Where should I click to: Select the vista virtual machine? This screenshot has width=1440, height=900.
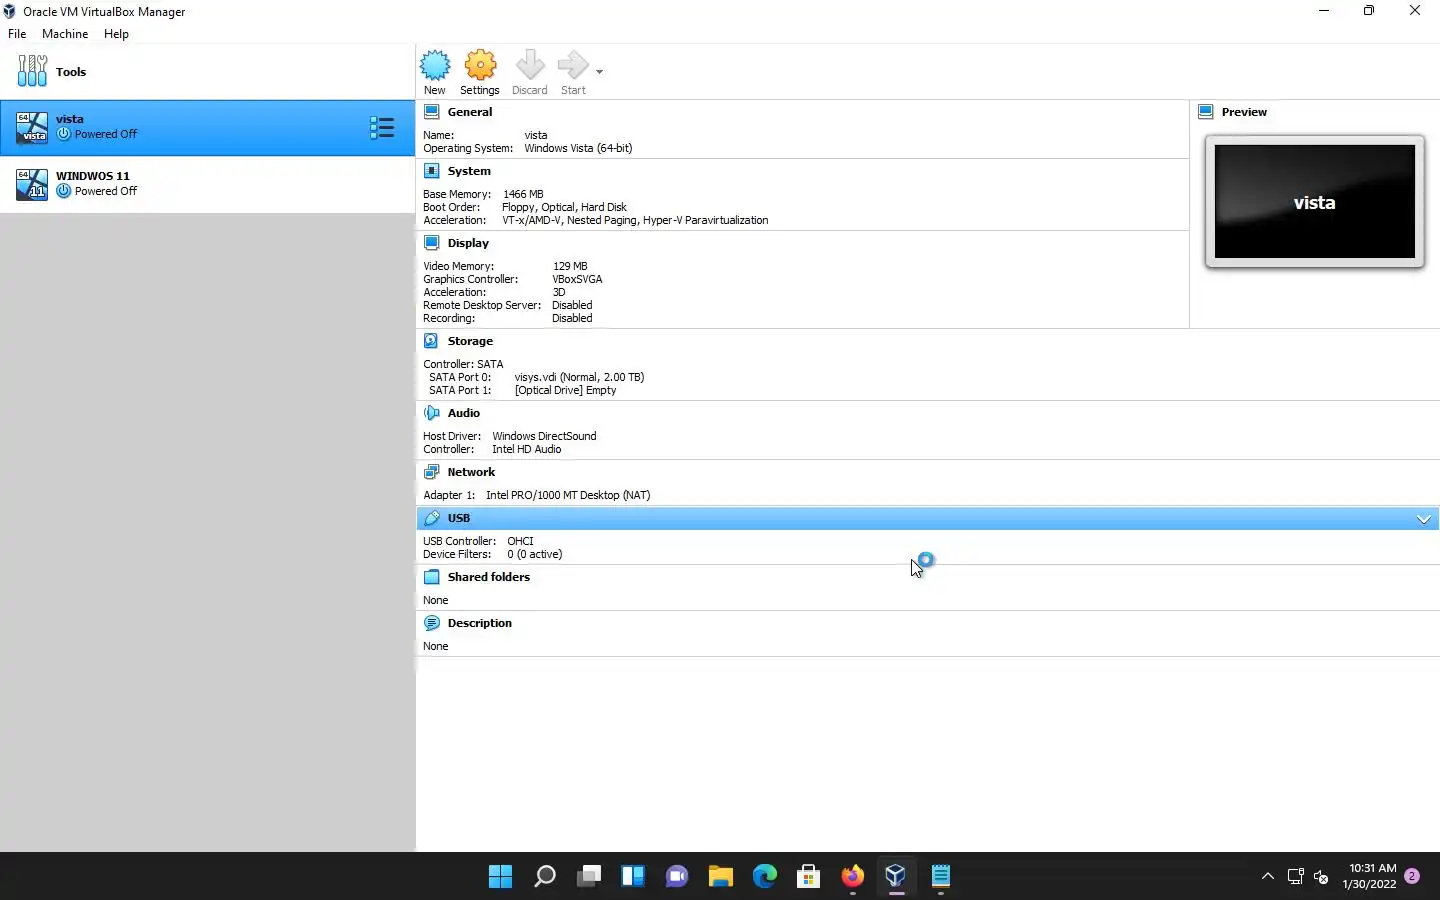[x=207, y=127]
